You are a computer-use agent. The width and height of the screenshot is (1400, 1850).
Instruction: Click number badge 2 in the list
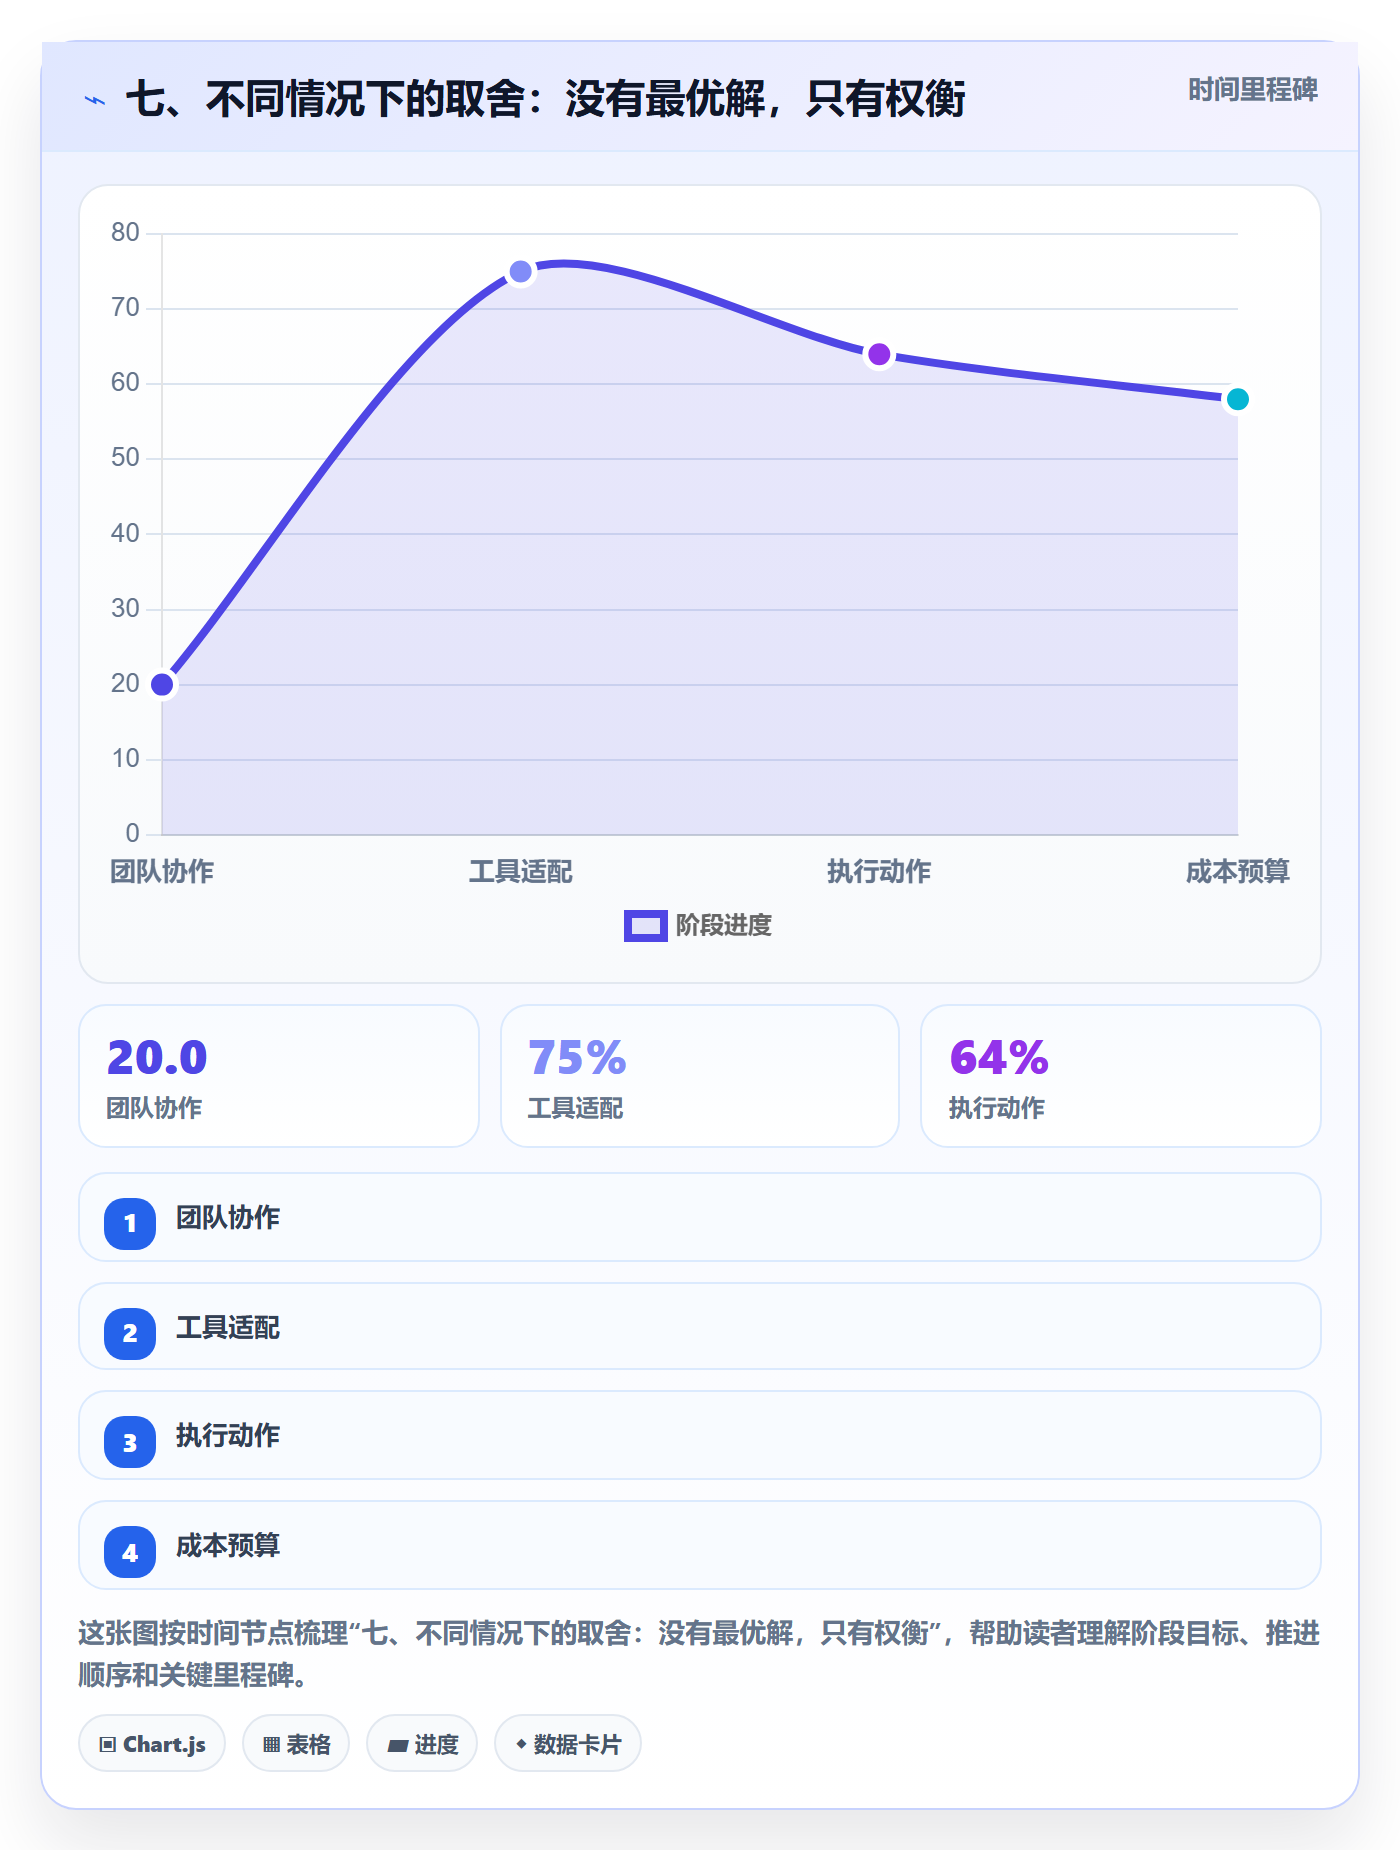point(130,1333)
